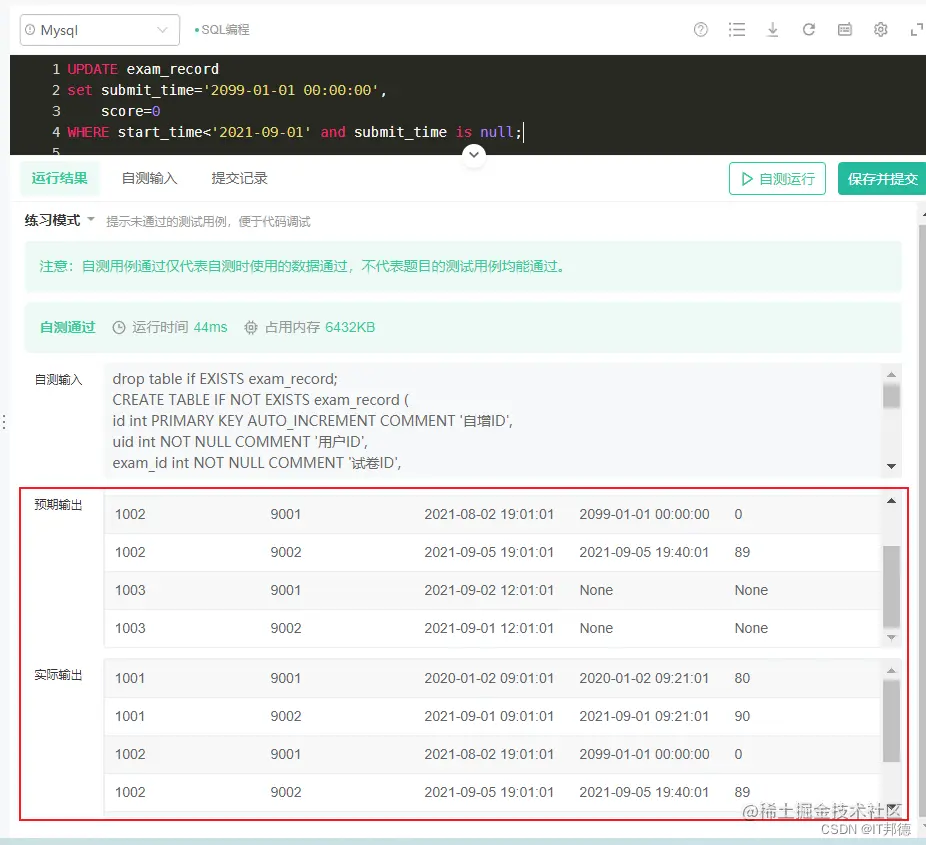Click scroll-up arrow of 预期输出 table

point(891,501)
